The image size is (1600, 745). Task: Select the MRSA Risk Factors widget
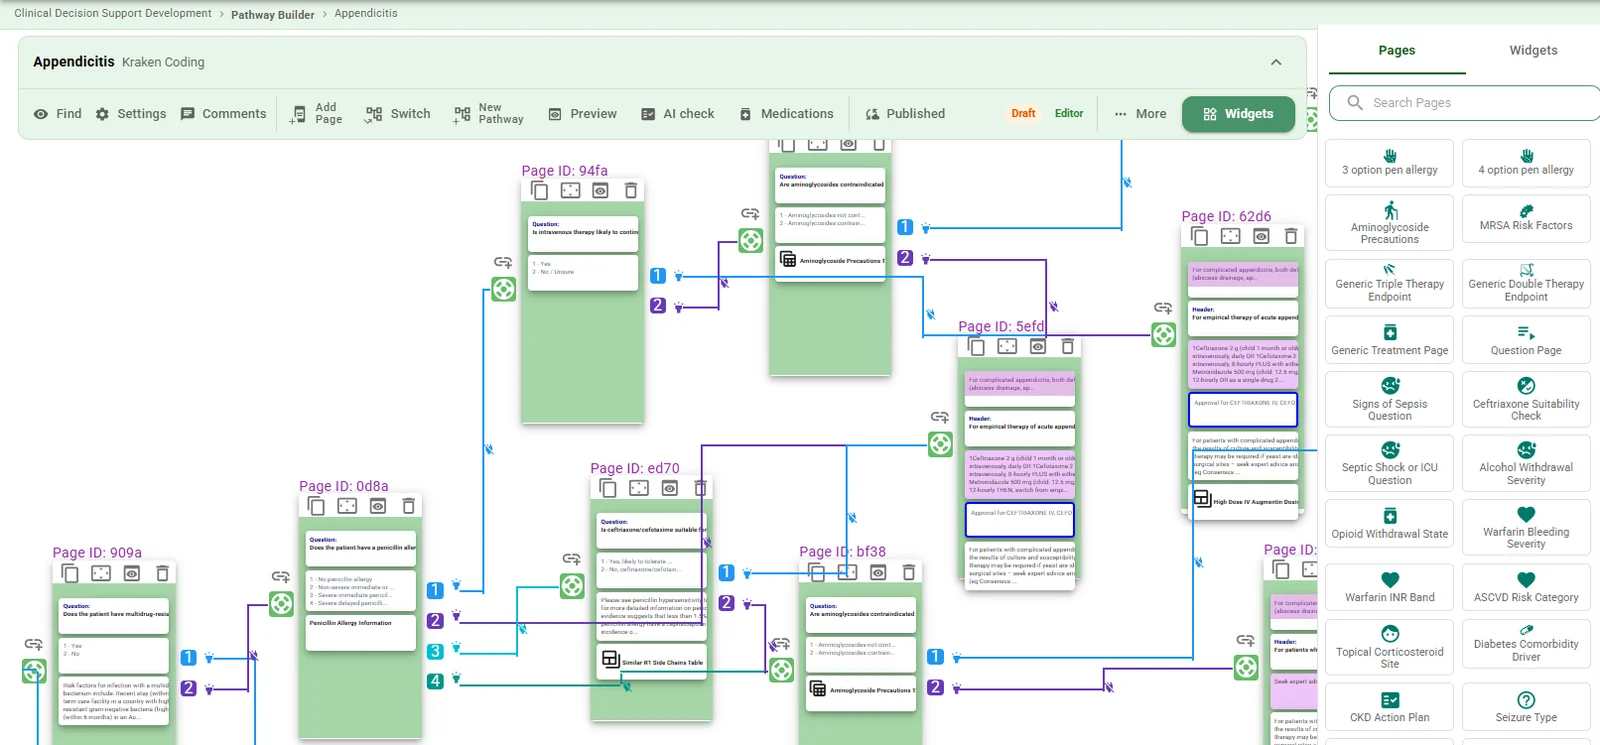coord(1526,219)
